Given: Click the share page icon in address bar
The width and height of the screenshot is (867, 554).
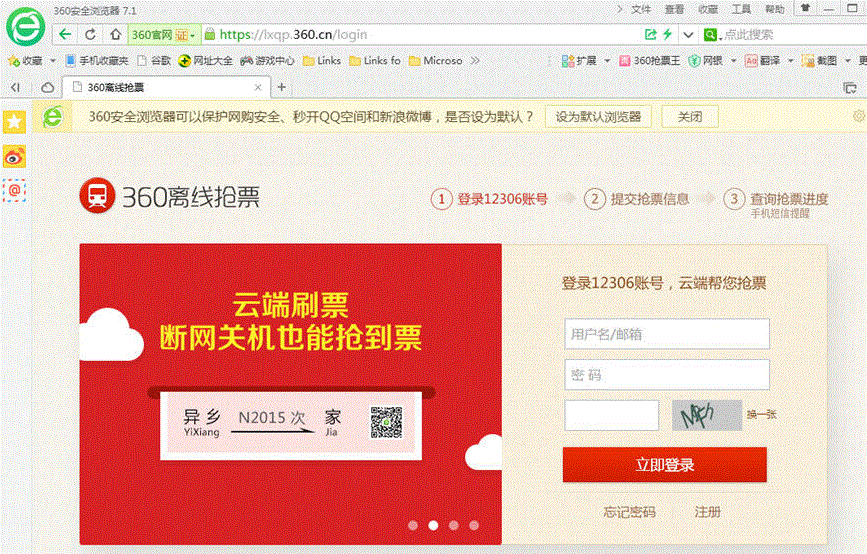Looking at the screenshot, I should coord(651,34).
